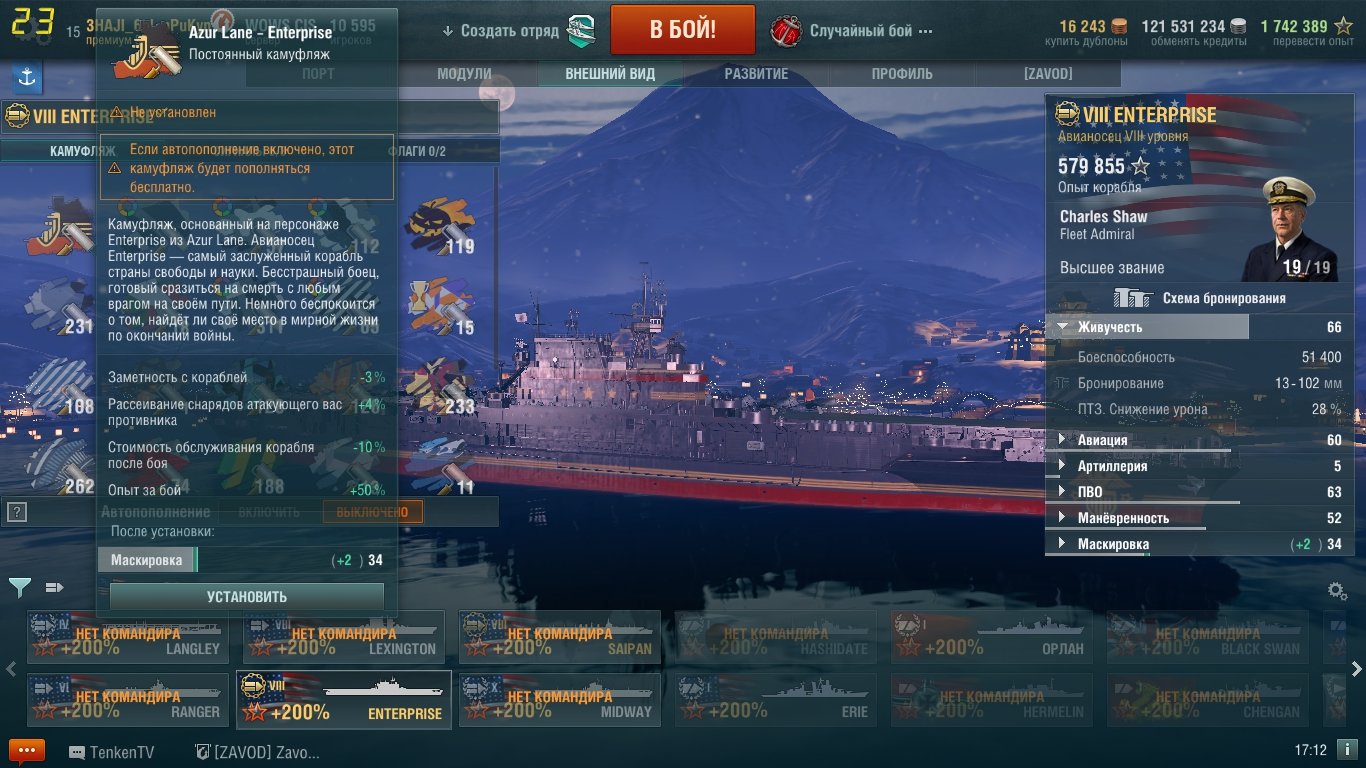Switch to the МОДУЛИ tab
The width and height of the screenshot is (1366, 768).
tap(465, 74)
